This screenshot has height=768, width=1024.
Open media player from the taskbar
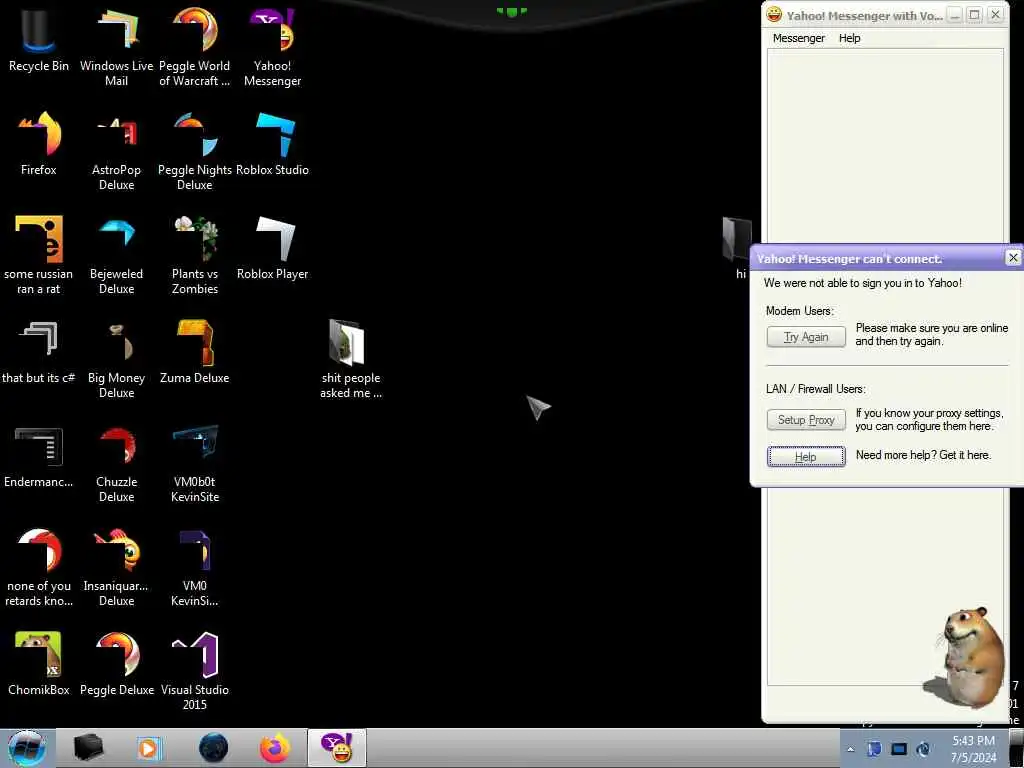tap(148, 748)
